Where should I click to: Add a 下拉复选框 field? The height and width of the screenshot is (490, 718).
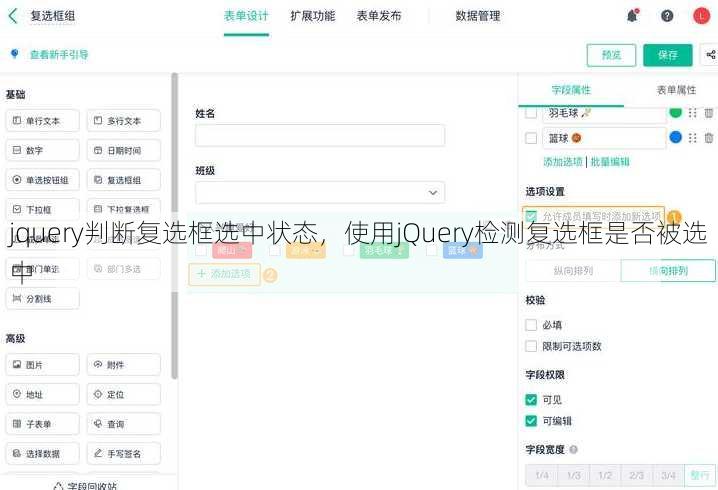click(x=124, y=209)
